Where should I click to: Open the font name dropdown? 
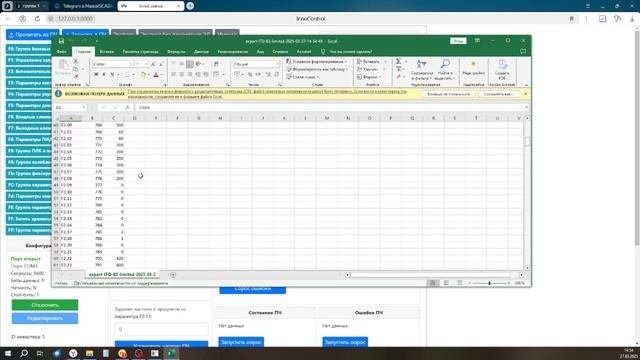pos(131,64)
